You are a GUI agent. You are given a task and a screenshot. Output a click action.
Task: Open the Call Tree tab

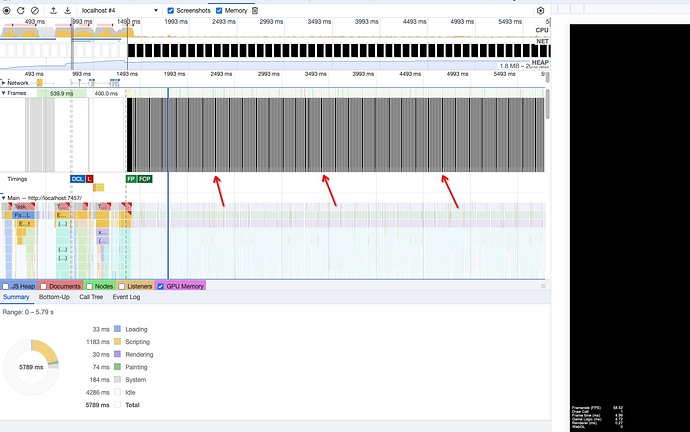click(x=91, y=297)
